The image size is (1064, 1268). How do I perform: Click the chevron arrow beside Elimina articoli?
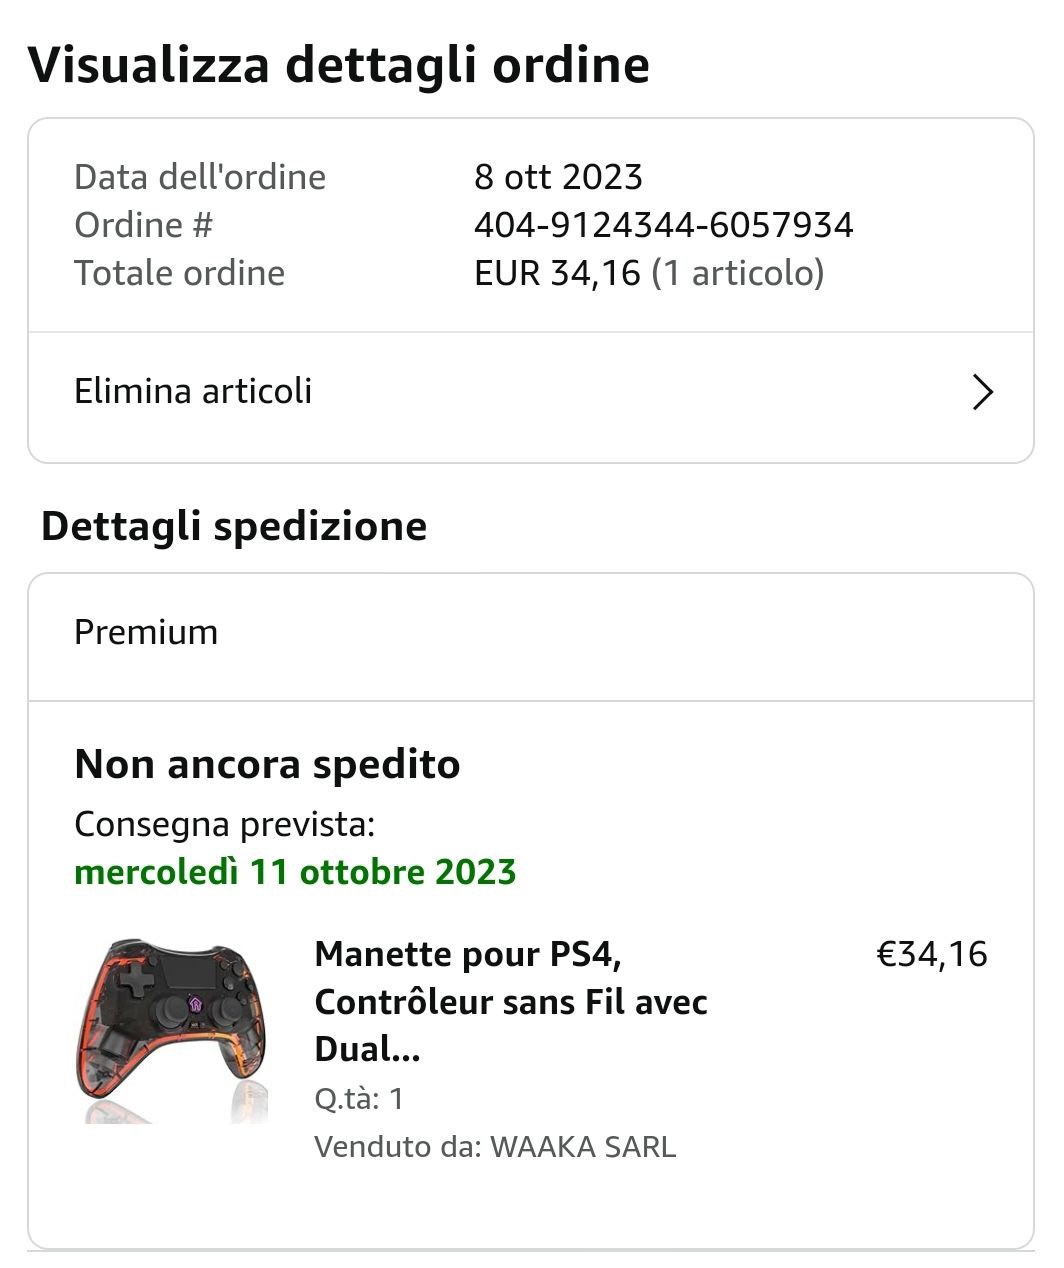point(982,393)
